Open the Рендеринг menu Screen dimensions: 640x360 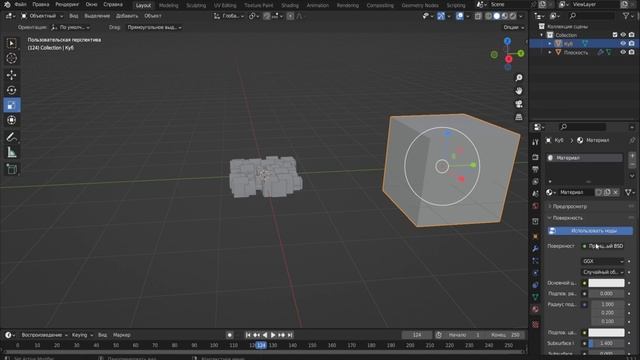tap(67, 4)
